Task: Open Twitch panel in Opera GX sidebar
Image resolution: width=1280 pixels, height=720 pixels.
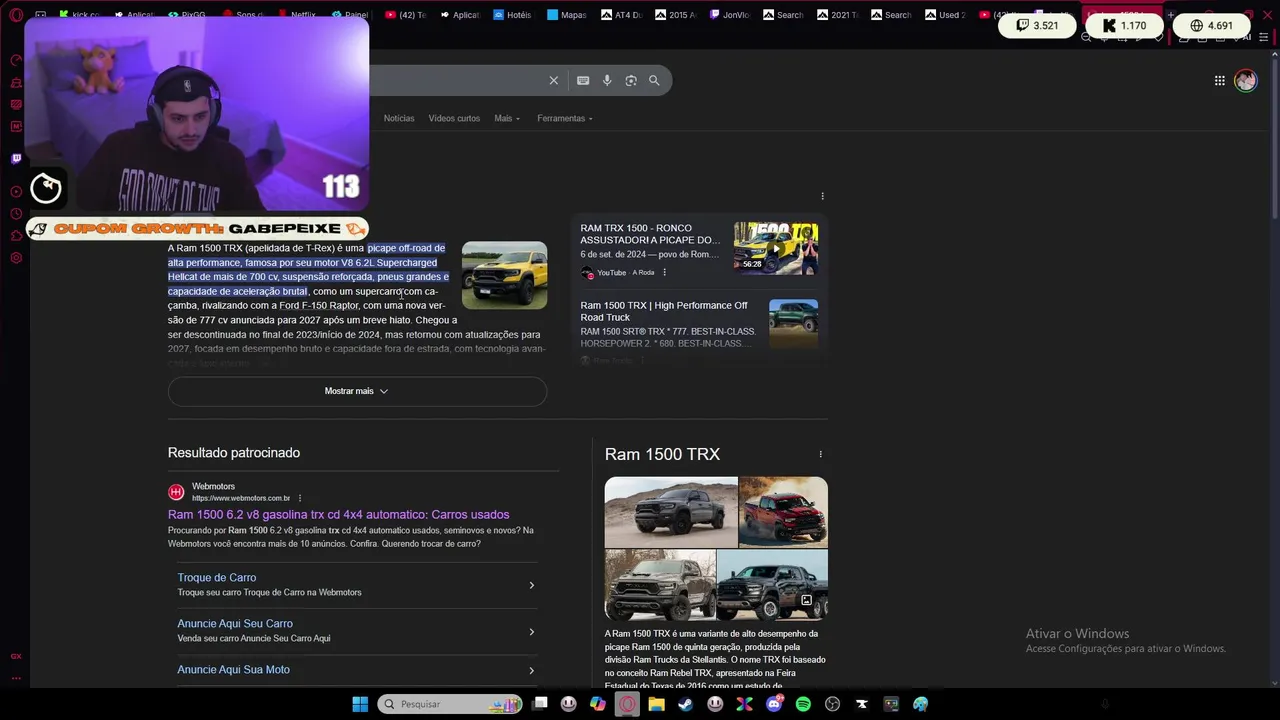Action: (x=16, y=159)
